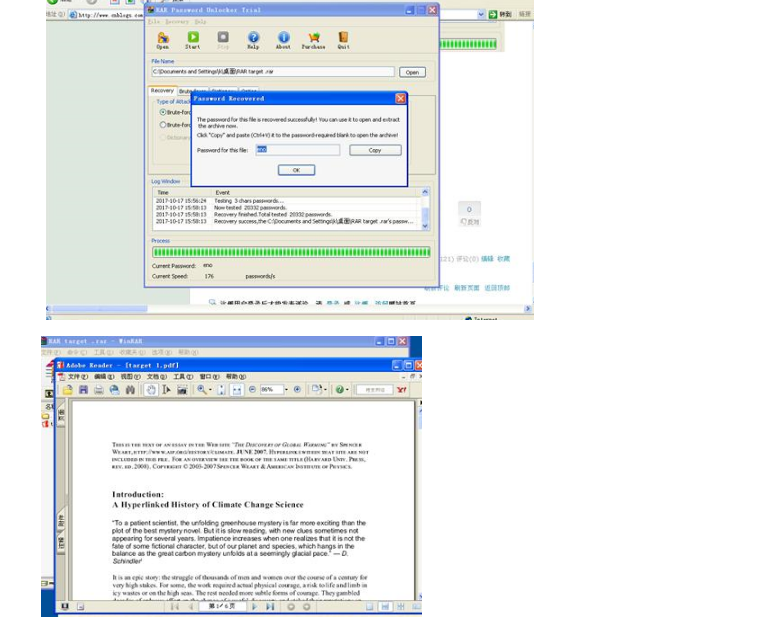Click the Copy button in Password Recovered dialog
The height and width of the screenshot is (637, 775).
(x=375, y=150)
